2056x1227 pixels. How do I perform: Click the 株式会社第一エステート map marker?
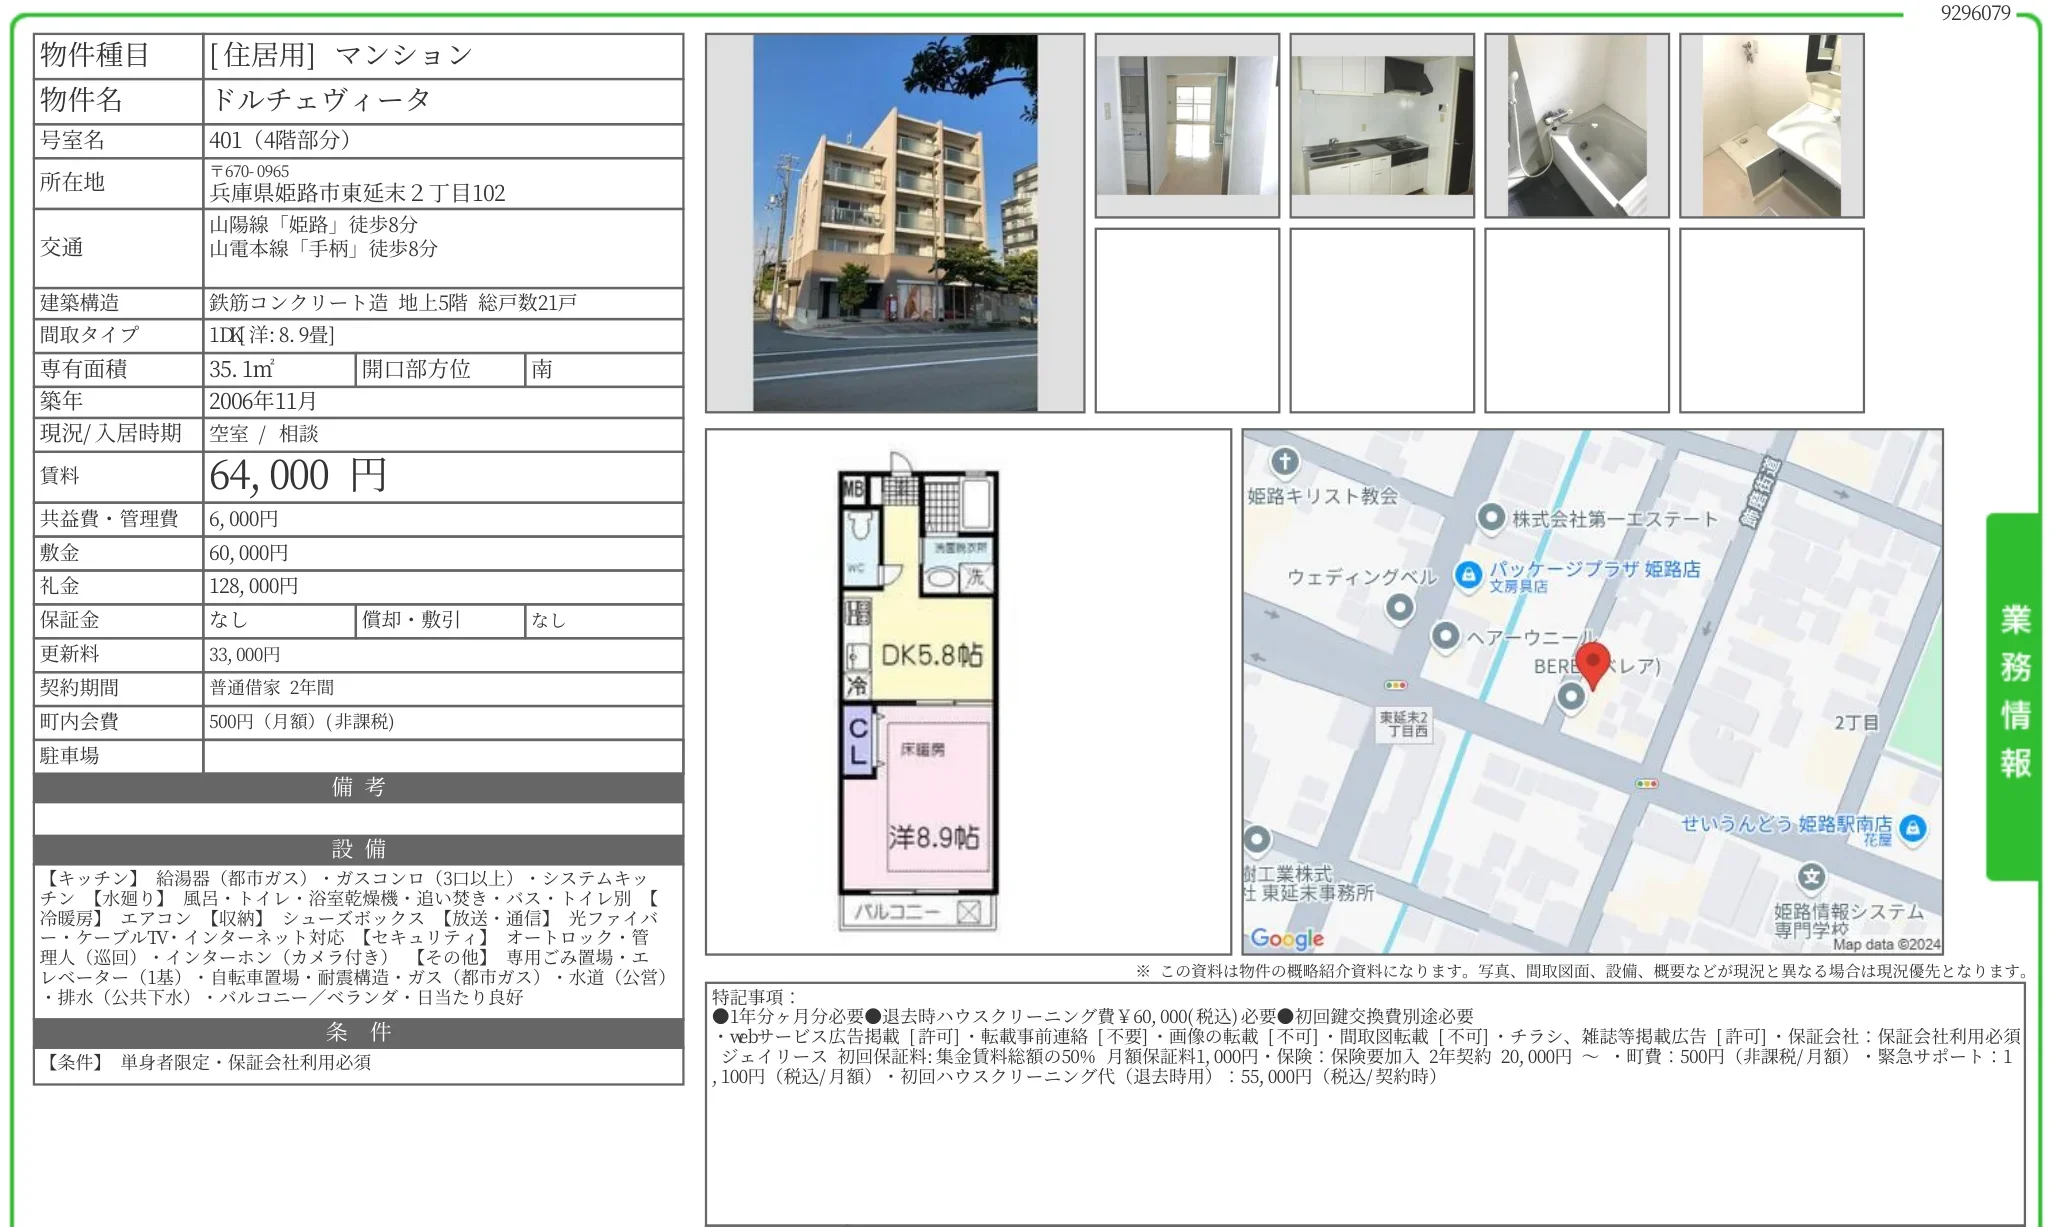[x=1491, y=517]
